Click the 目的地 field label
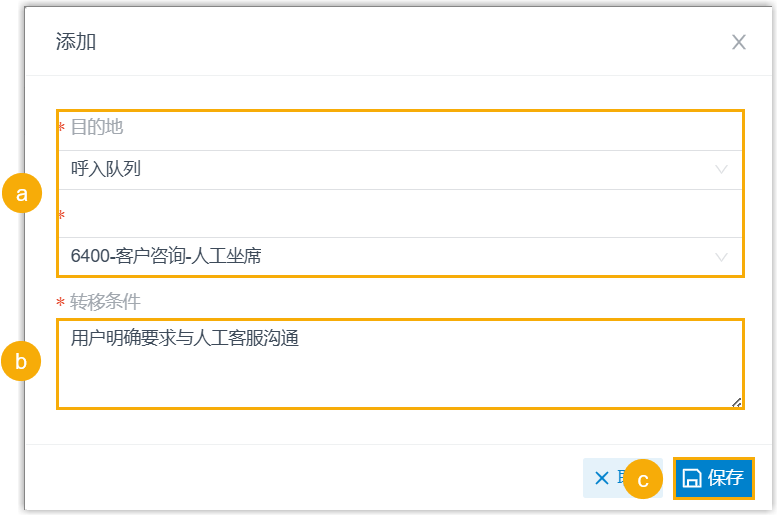The image size is (778, 516). coord(97,127)
